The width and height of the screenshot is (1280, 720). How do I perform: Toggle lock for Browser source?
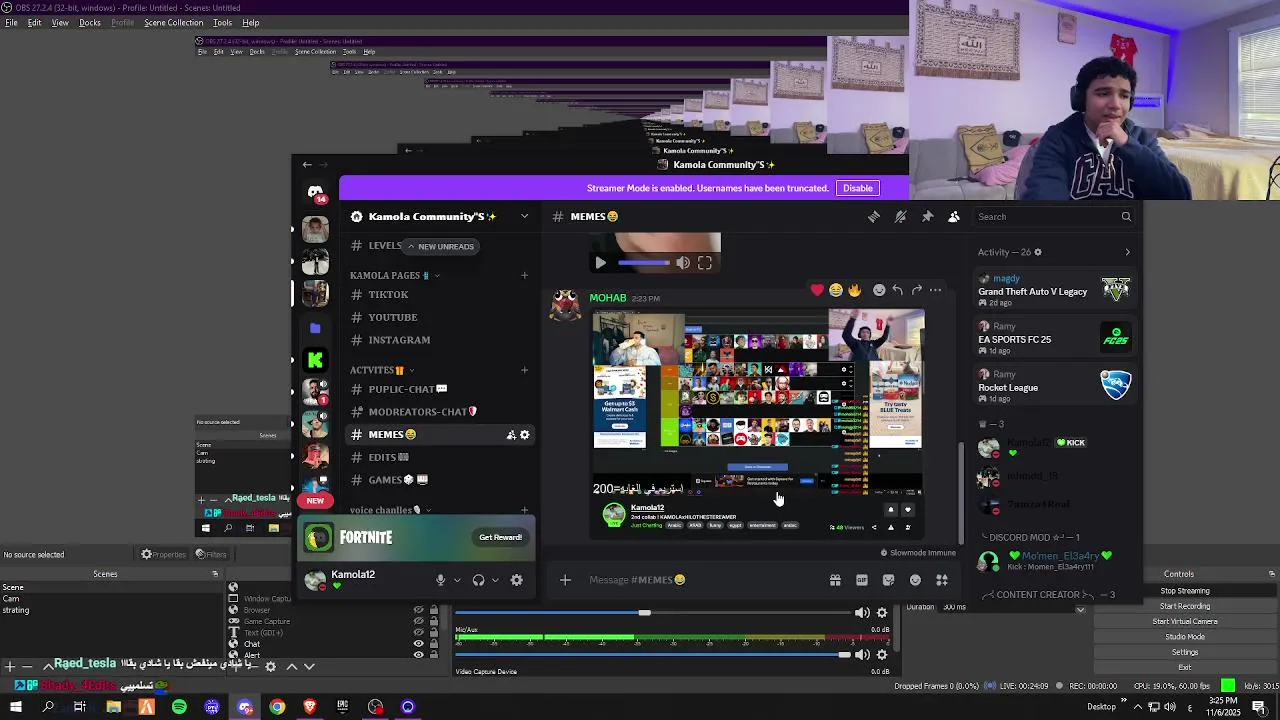(x=433, y=610)
